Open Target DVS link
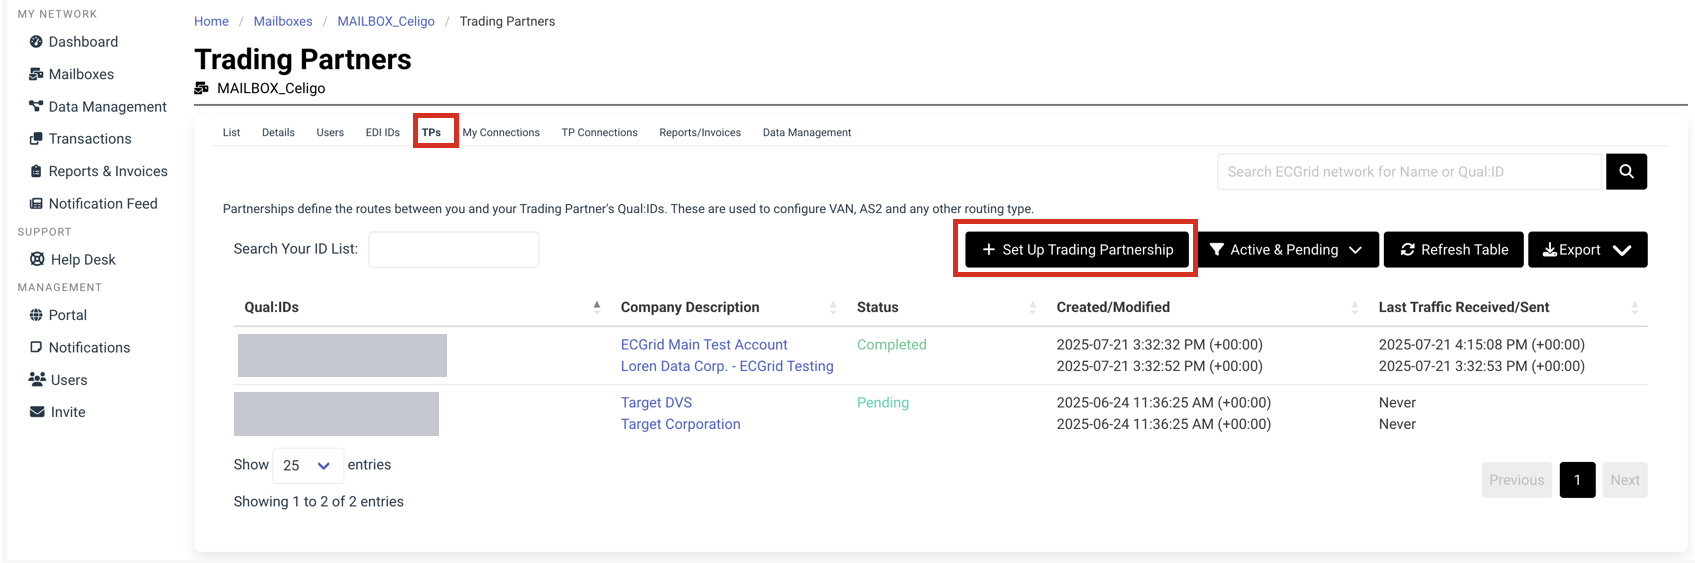Image resolution: width=1695 pixels, height=563 pixels. 656,403
